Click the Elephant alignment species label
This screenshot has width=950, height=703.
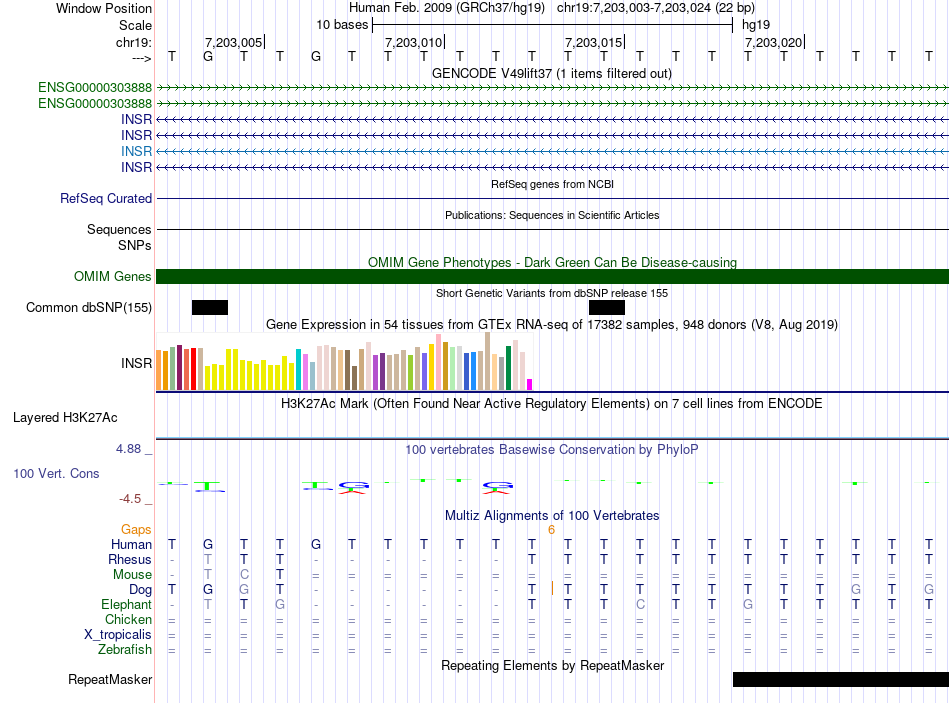pyautogui.click(x=126, y=605)
